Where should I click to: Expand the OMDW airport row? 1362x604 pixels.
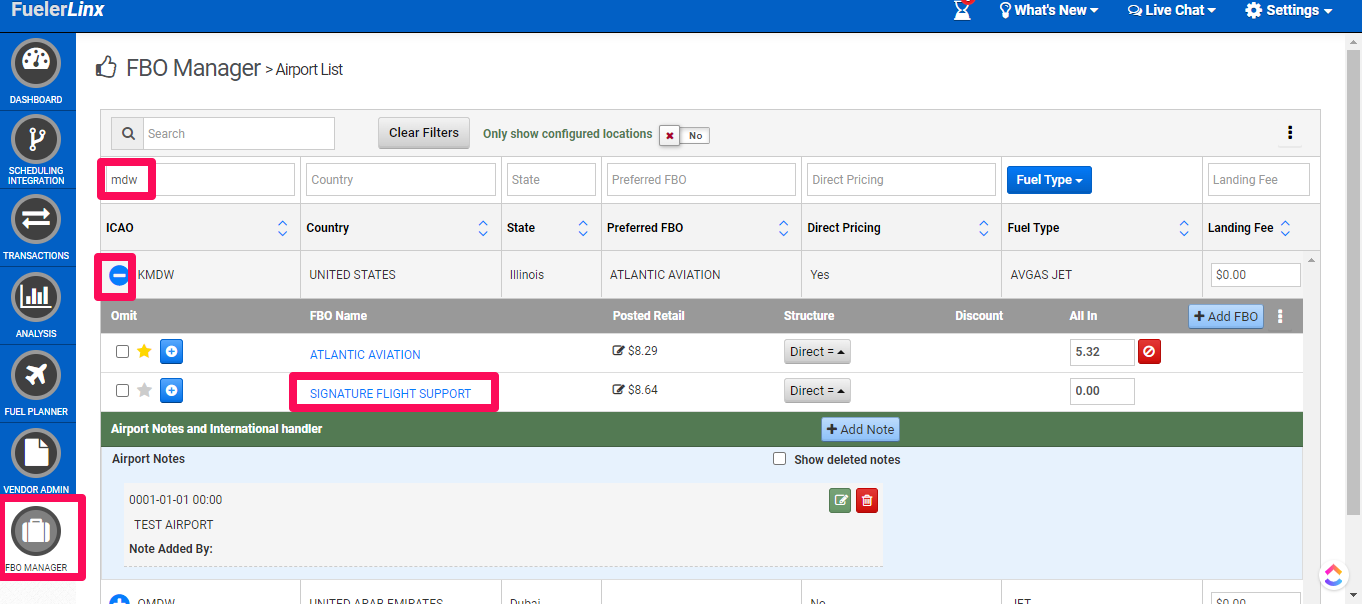118,599
